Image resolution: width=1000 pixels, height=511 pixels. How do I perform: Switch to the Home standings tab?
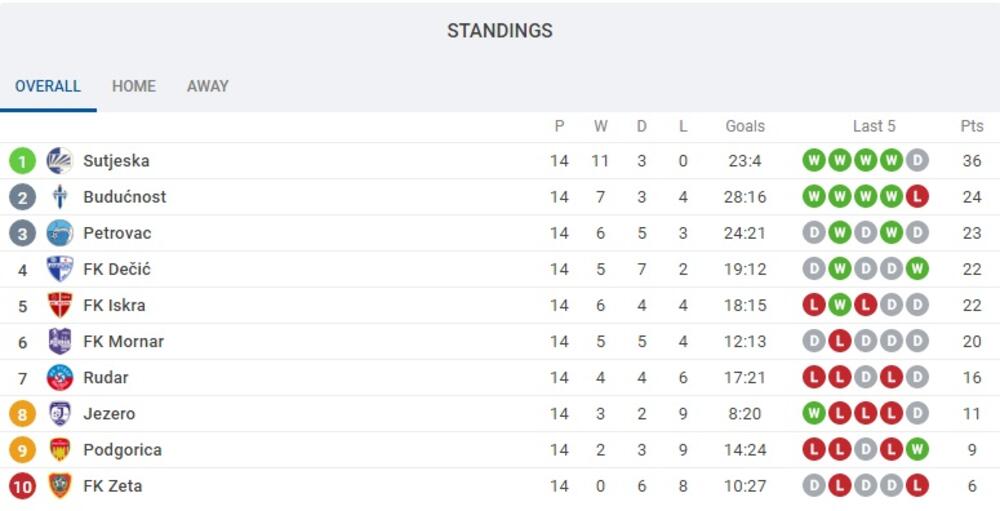coord(134,86)
